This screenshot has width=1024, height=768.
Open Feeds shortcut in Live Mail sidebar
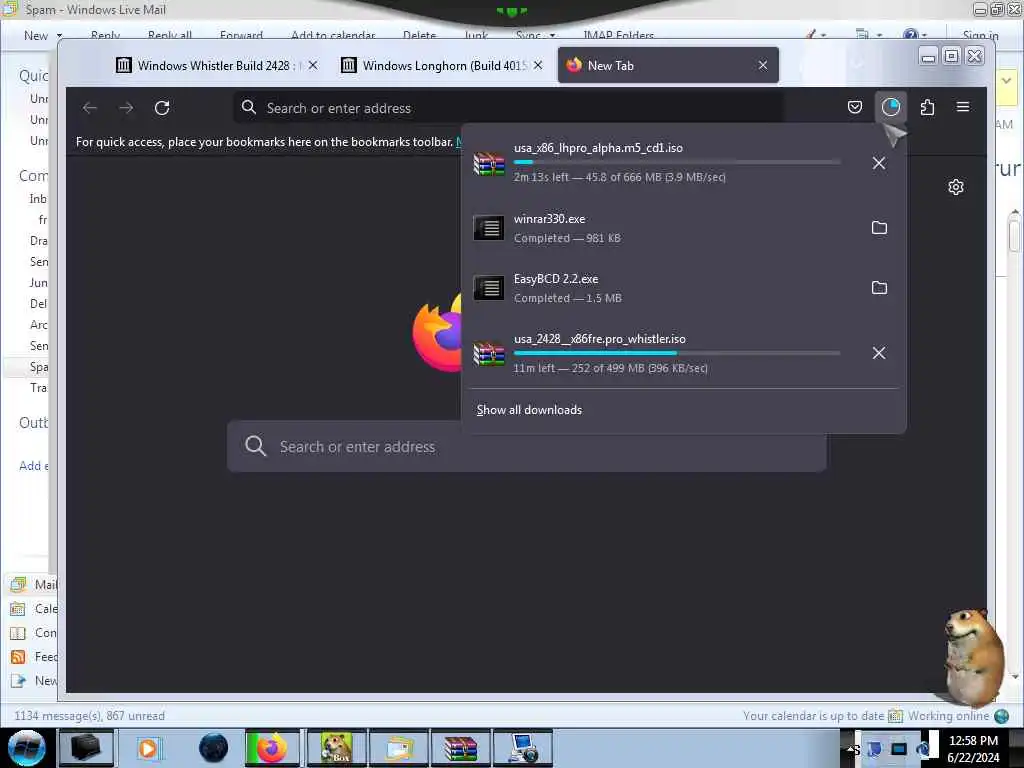(x=33, y=657)
